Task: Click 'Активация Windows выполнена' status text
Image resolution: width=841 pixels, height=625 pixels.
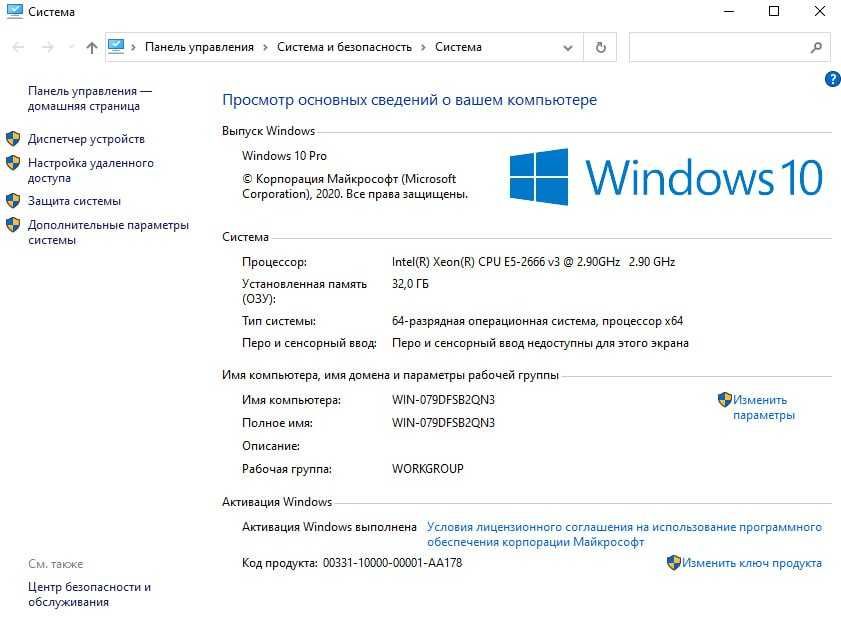Action: pyautogui.click(x=329, y=527)
